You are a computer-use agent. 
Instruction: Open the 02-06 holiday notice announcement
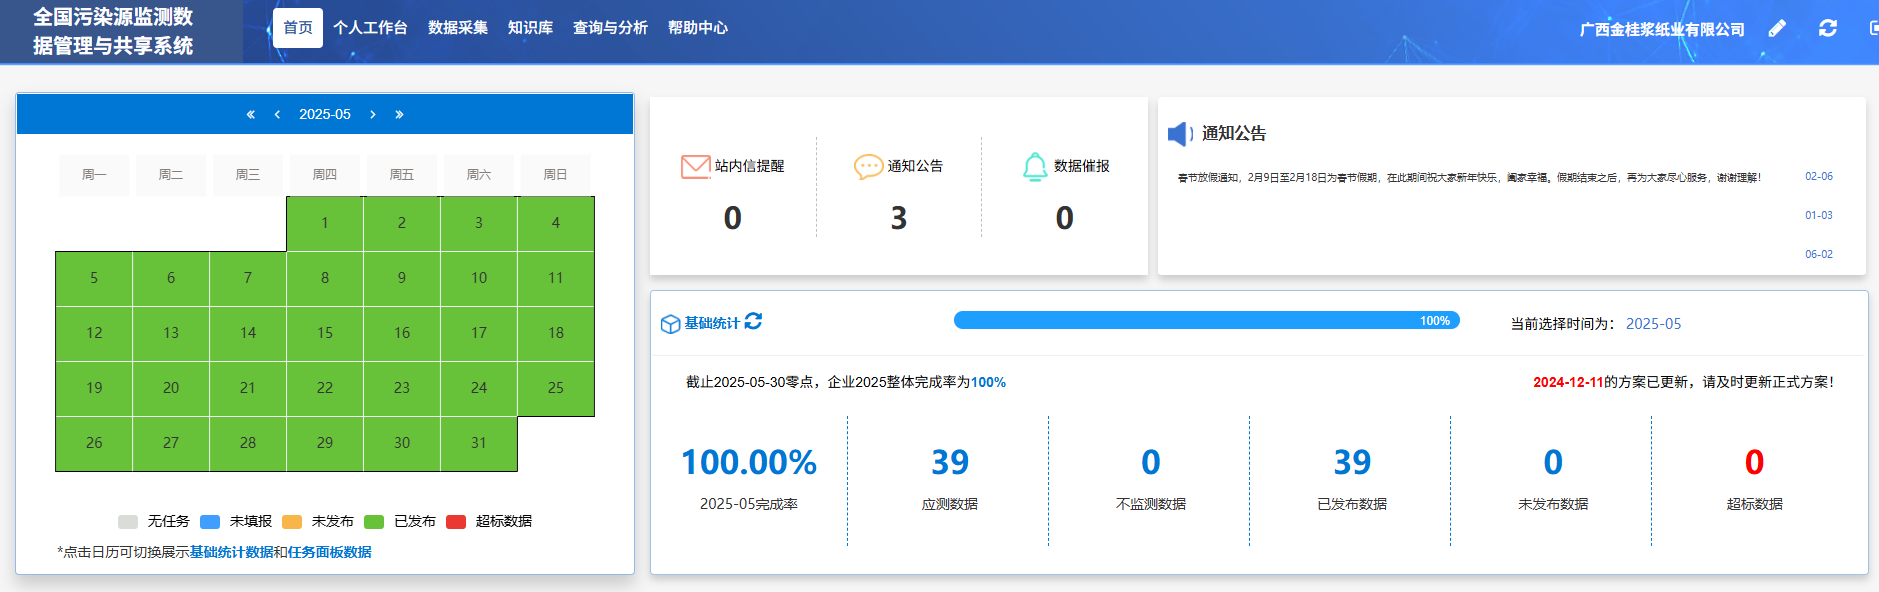[x=1468, y=178]
